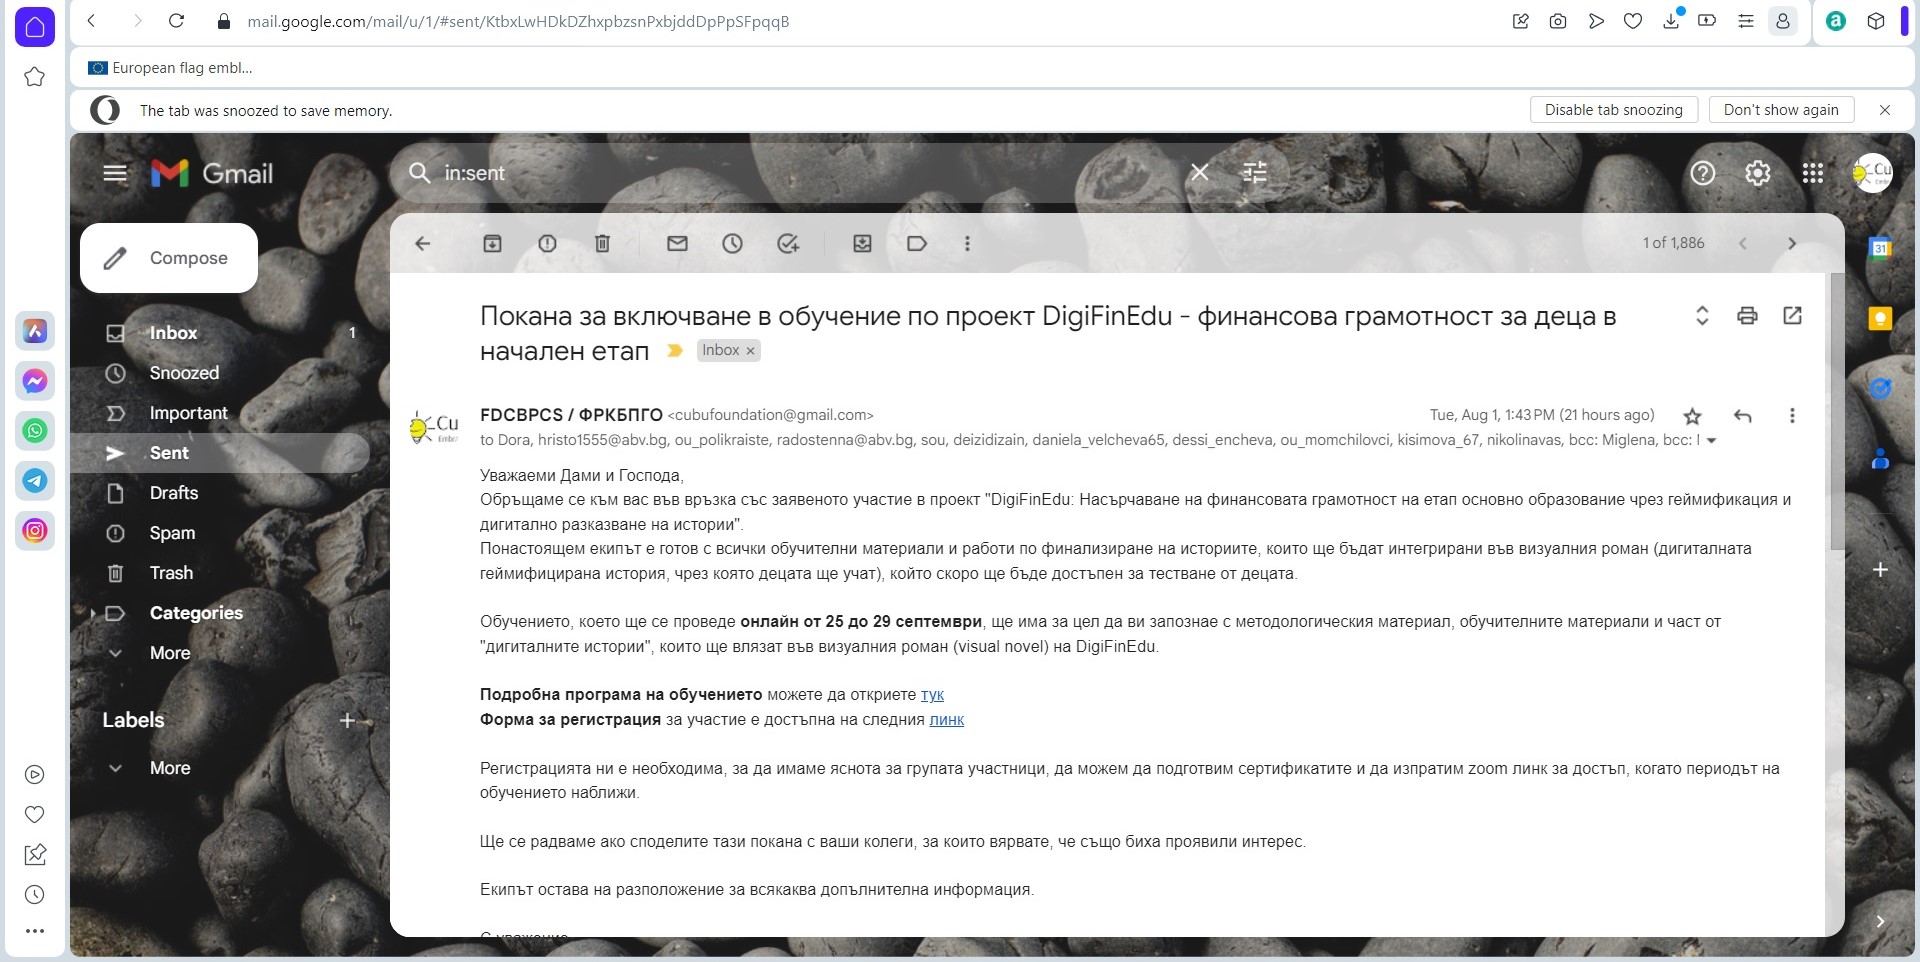Reload the browser page
Image resolution: width=1920 pixels, height=962 pixels.
click(176, 21)
